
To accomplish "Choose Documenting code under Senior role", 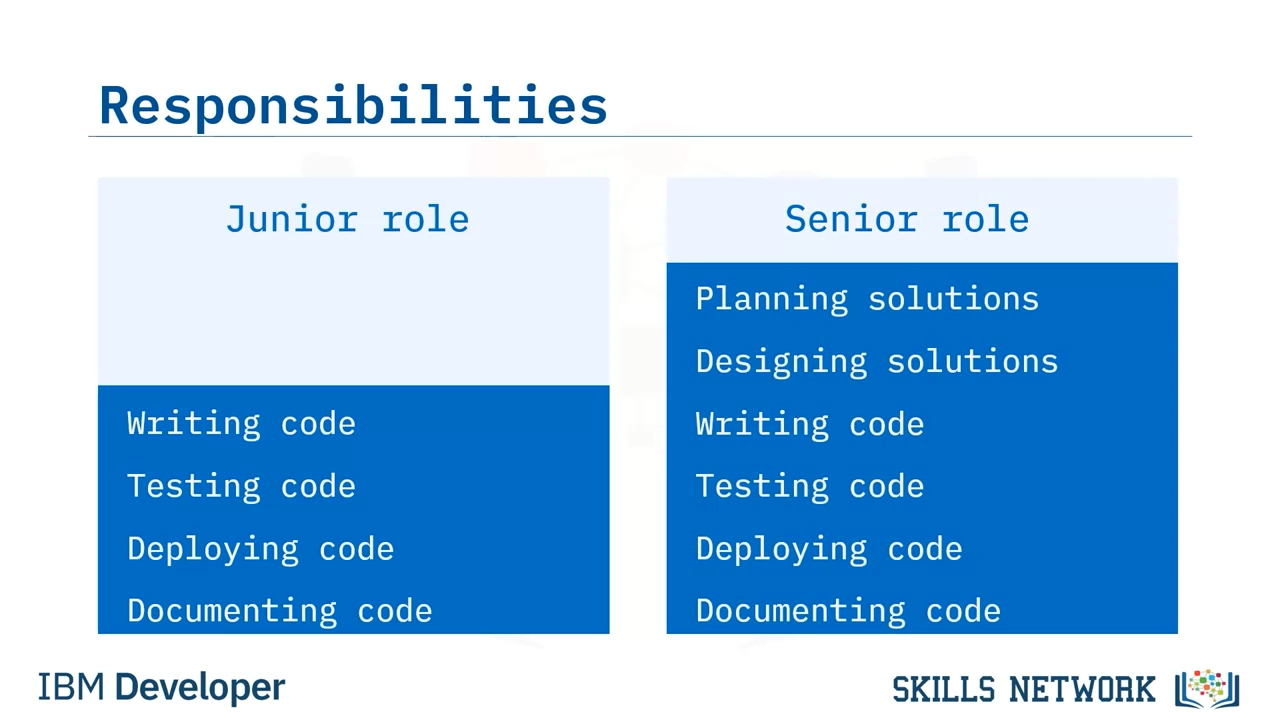I will 848,611.
